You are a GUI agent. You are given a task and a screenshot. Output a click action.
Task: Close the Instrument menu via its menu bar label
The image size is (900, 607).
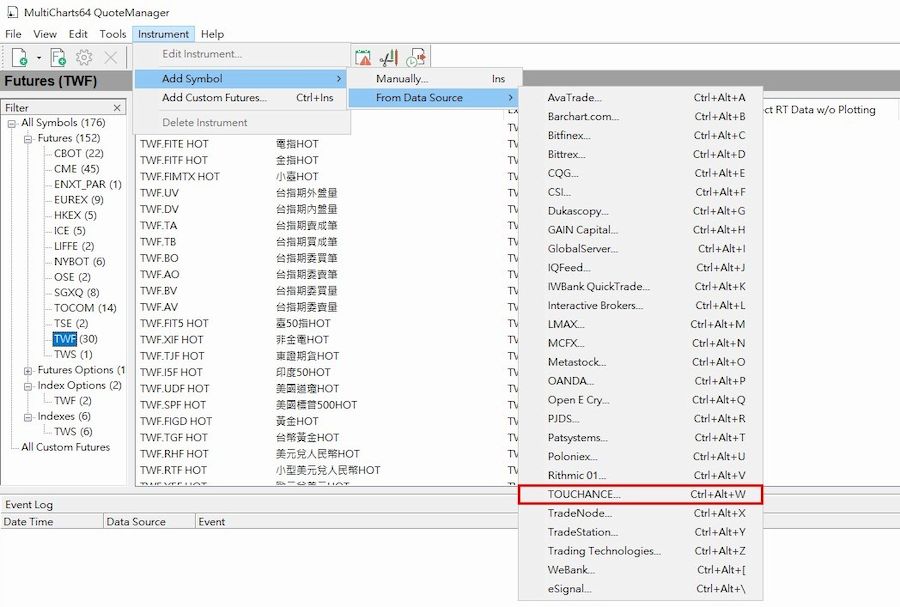click(163, 34)
